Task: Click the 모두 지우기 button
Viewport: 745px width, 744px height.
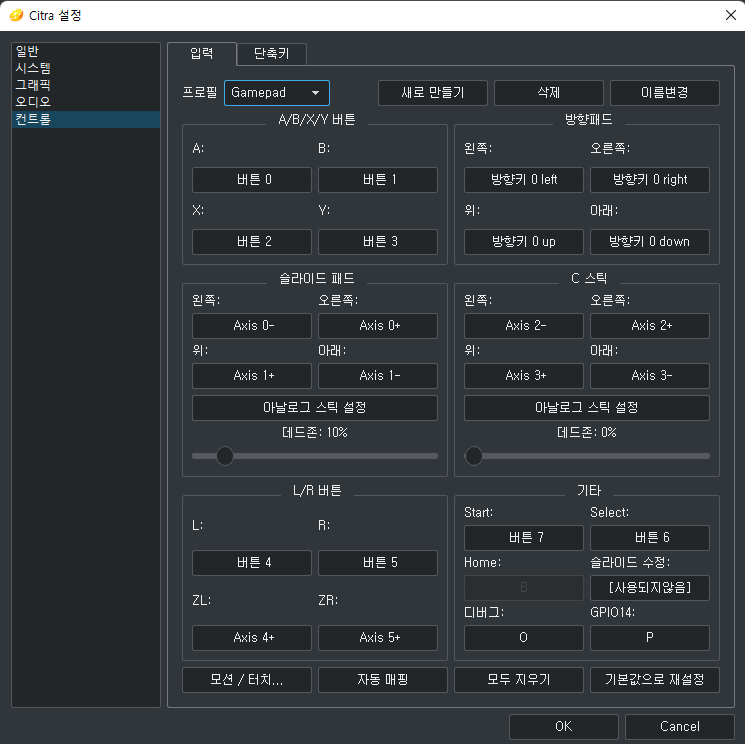Action: (519, 680)
